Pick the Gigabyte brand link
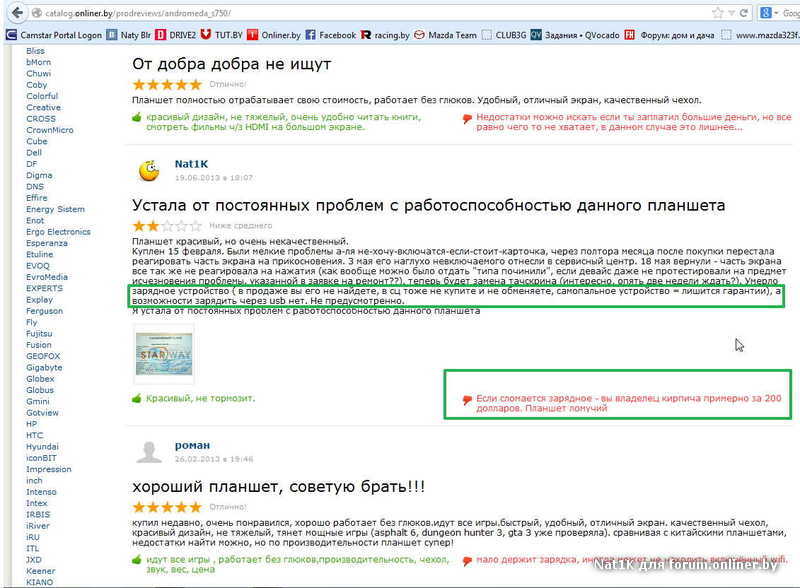The image size is (800, 588). click(x=44, y=368)
